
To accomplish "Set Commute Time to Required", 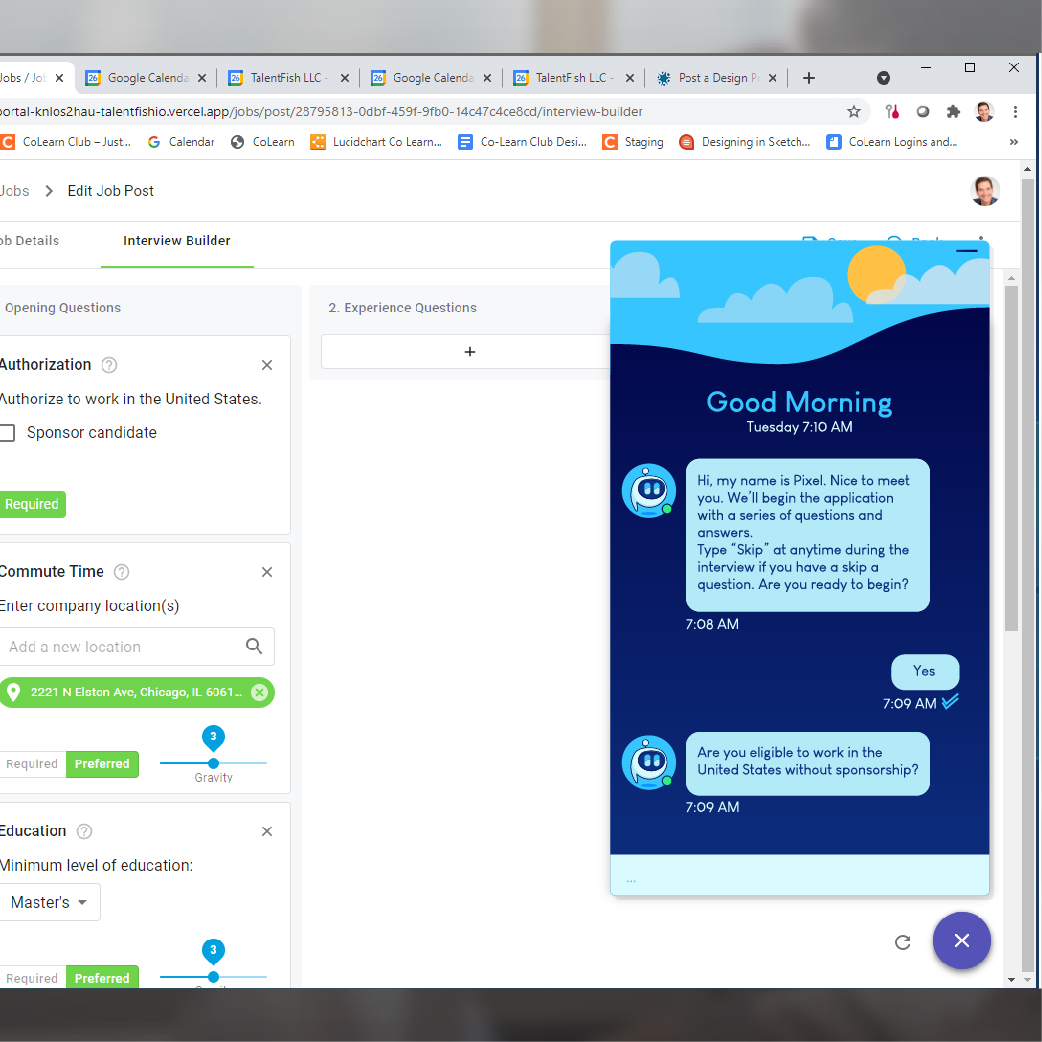I will pyautogui.click(x=32, y=764).
